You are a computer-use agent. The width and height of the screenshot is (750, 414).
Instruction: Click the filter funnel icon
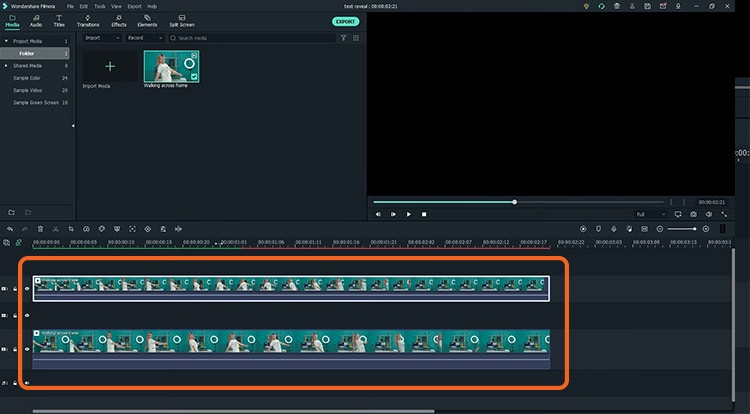(343, 38)
